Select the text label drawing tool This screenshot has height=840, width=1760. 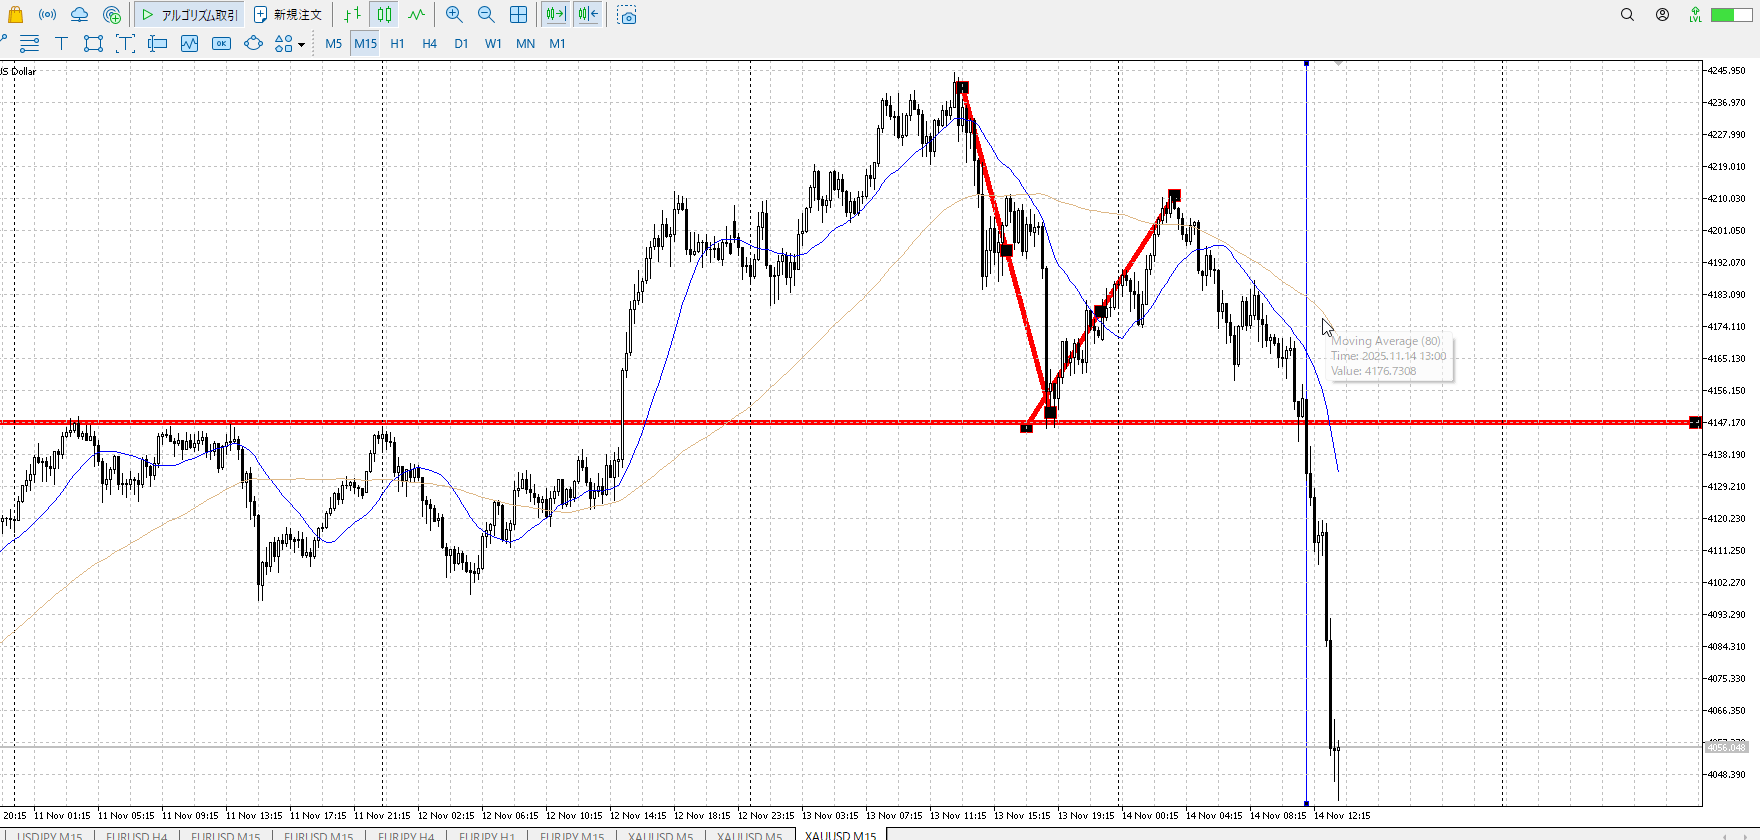click(61, 43)
